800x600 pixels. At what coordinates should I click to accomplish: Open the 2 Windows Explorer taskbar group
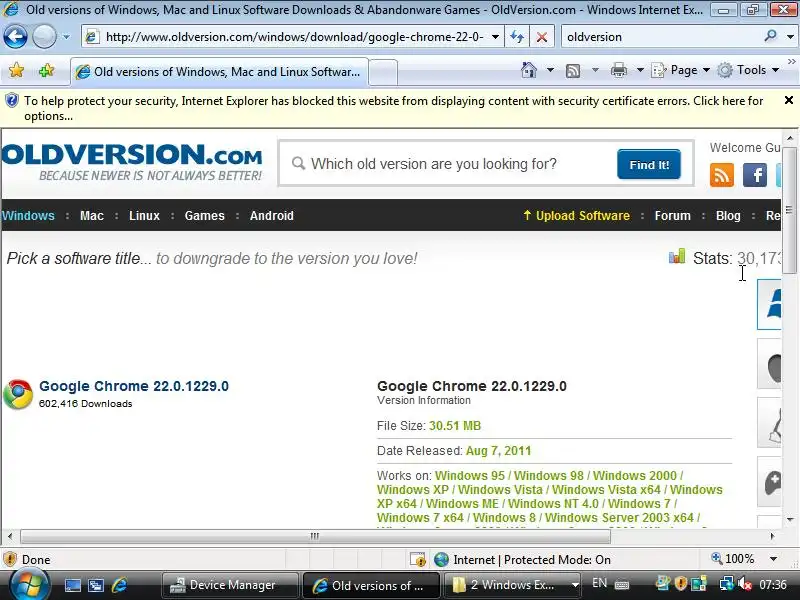point(515,585)
